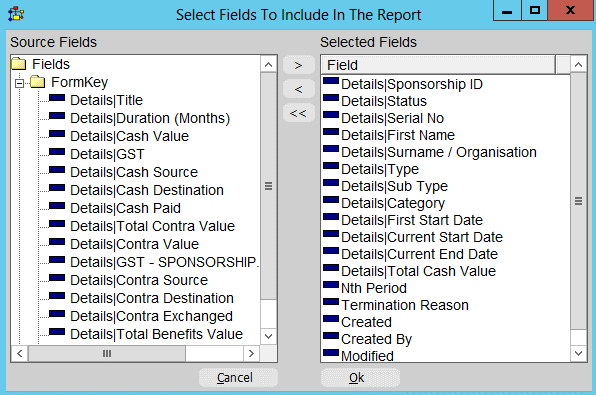Click the Field column header
This screenshot has width=596, height=395.
pos(438,65)
